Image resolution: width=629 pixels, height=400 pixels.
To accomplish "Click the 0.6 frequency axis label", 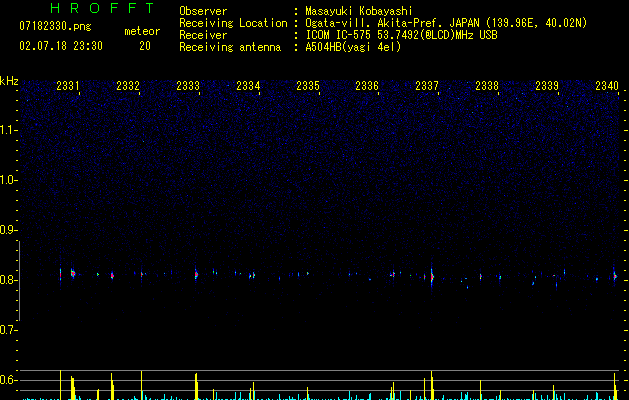I will (8, 380).
